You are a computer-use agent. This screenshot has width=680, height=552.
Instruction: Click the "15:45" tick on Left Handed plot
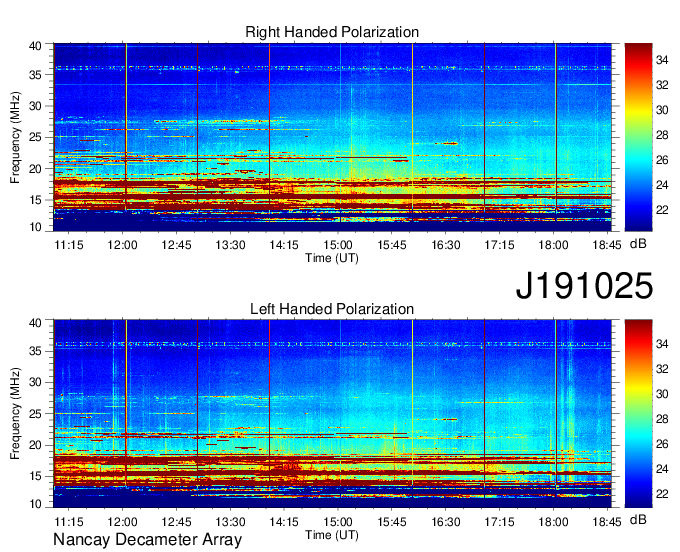click(392, 521)
